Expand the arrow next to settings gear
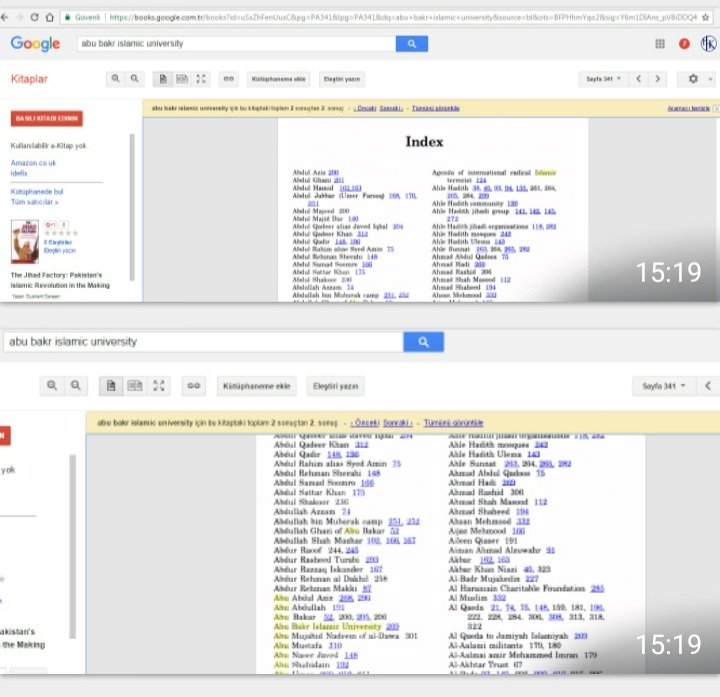 [x=710, y=79]
